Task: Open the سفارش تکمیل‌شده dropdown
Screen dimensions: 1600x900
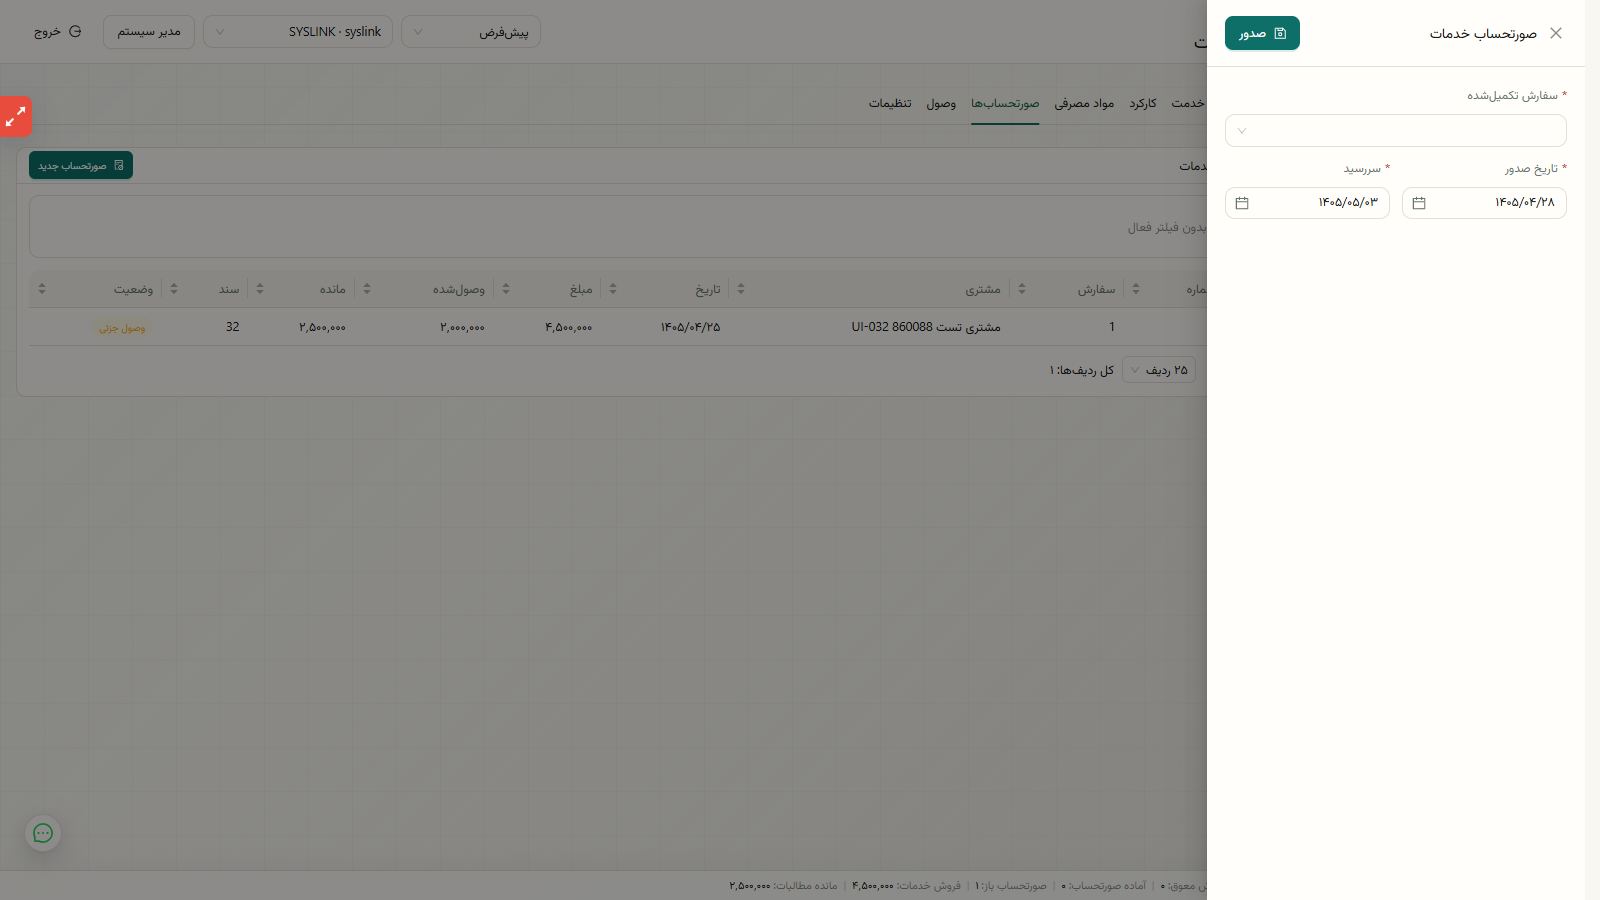Action: (x=1395, y=131)
